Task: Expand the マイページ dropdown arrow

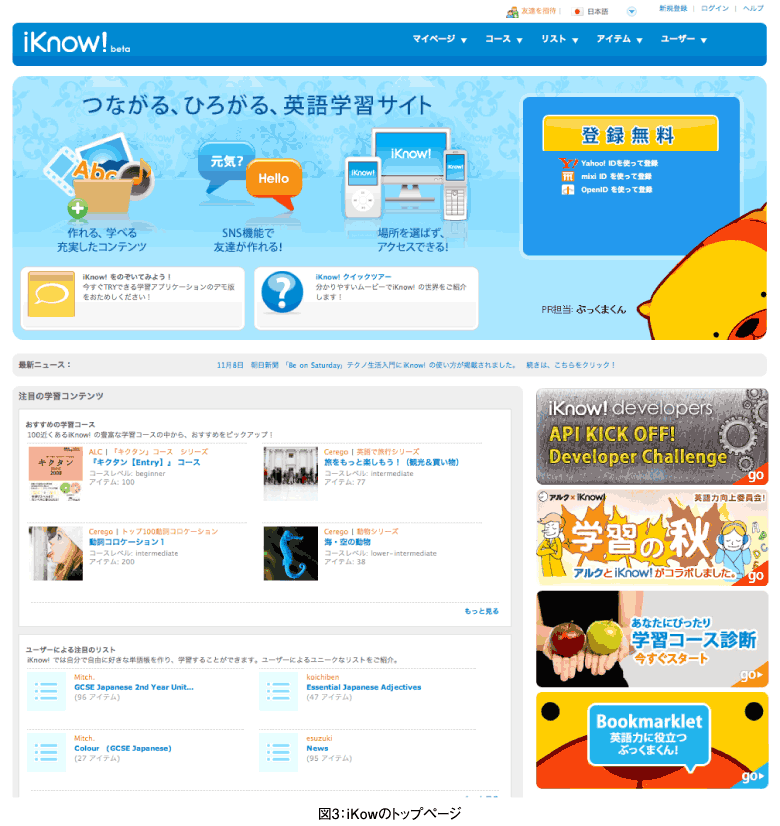Action: (x=464, y=40)
